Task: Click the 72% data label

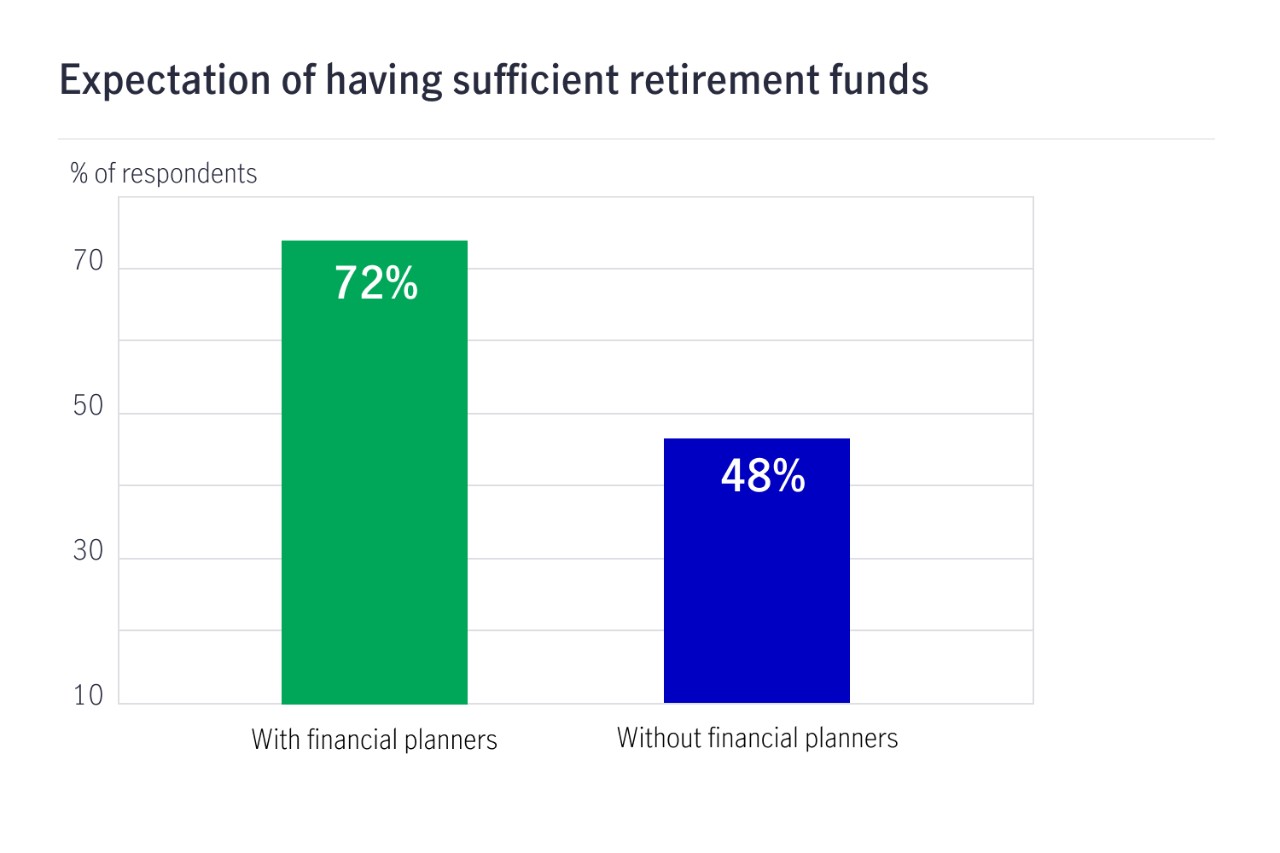Action: tap(376, 284)
